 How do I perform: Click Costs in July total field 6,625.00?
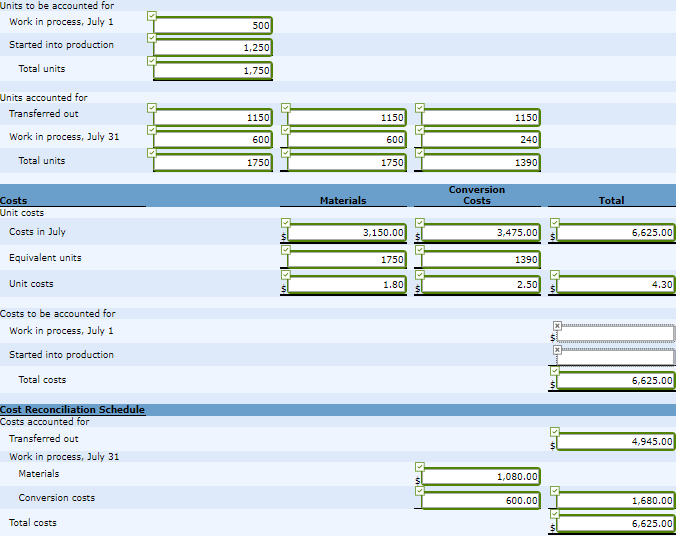[616, 232]
